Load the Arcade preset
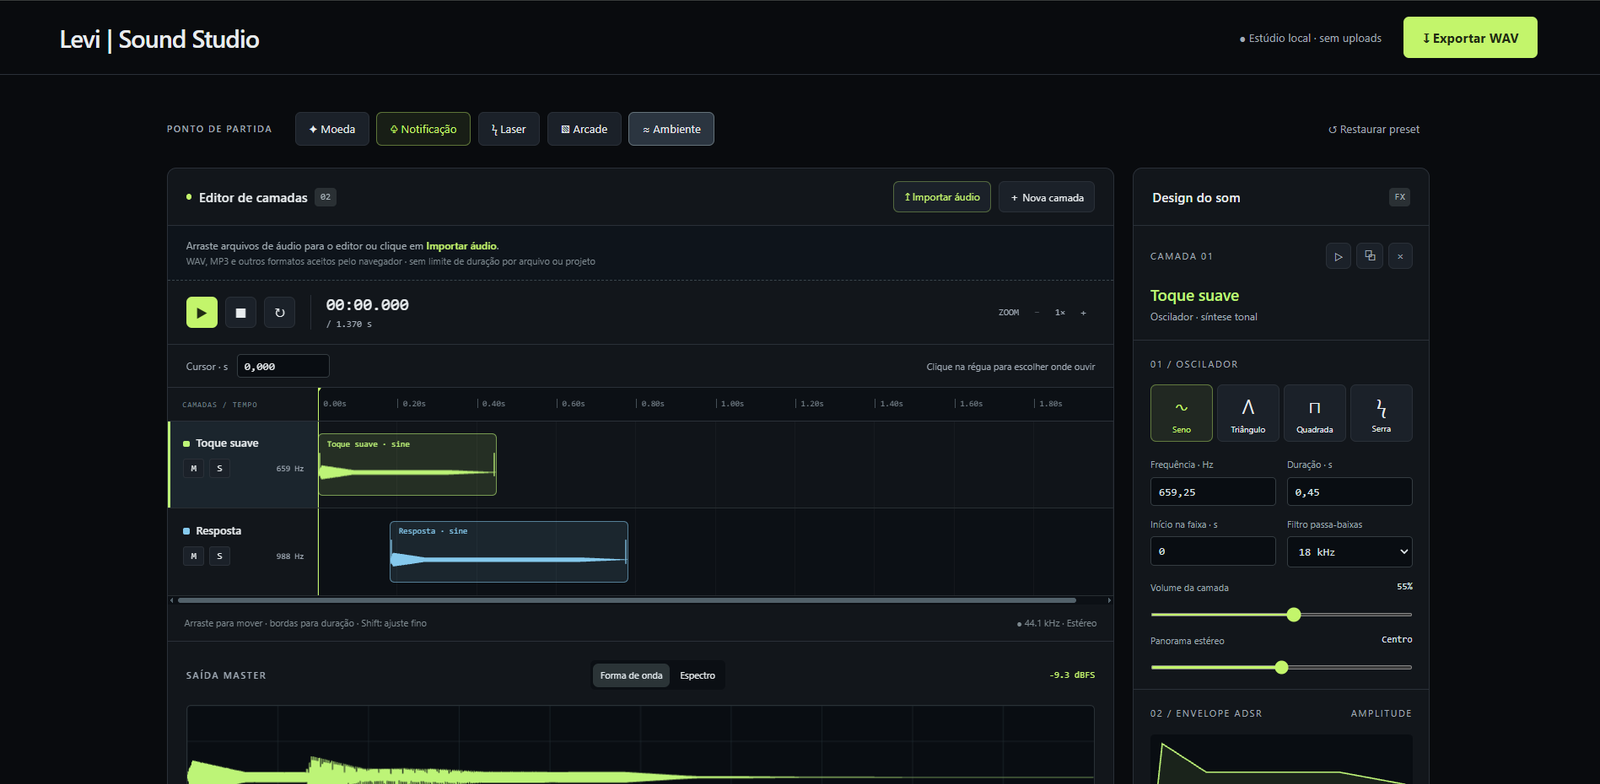 tap(584, 129)
